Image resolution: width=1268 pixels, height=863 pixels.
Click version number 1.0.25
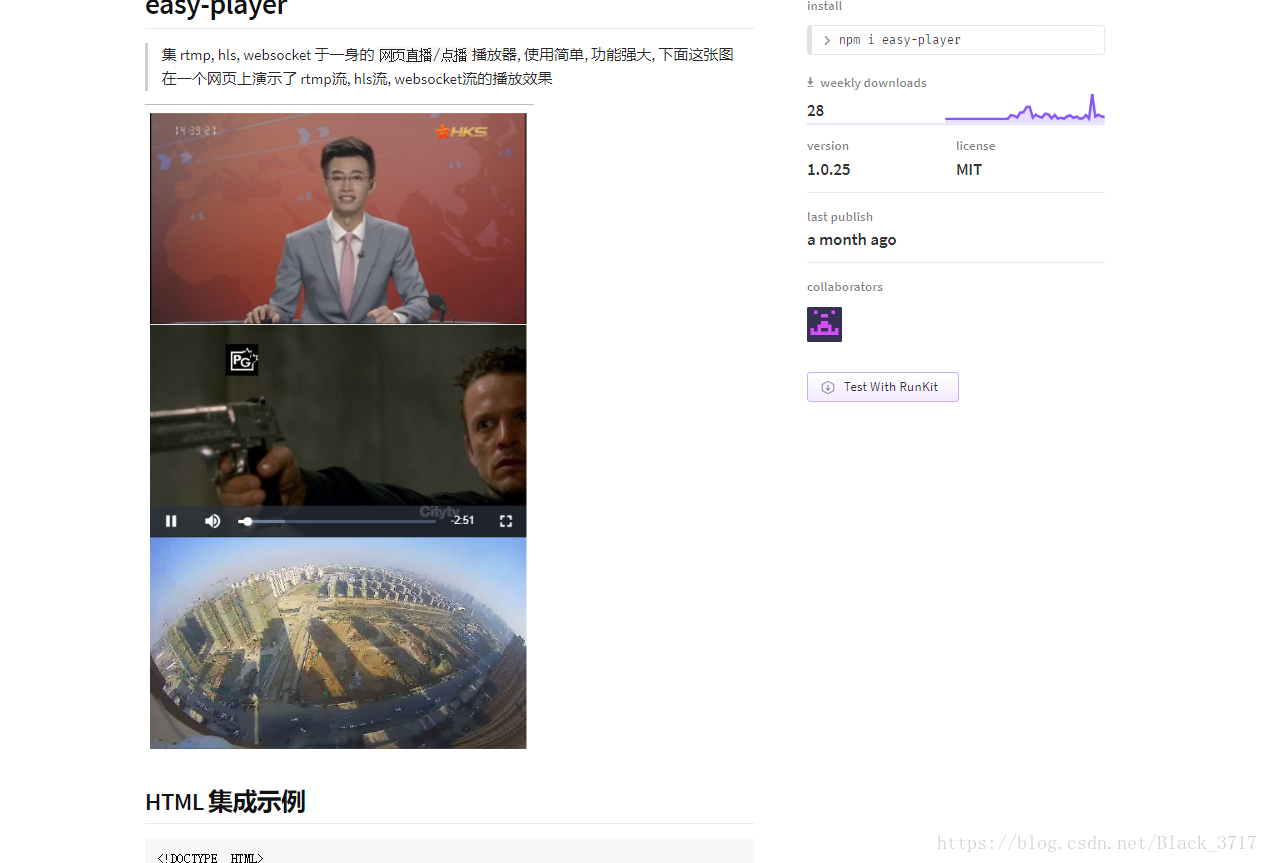coord(829,170)
